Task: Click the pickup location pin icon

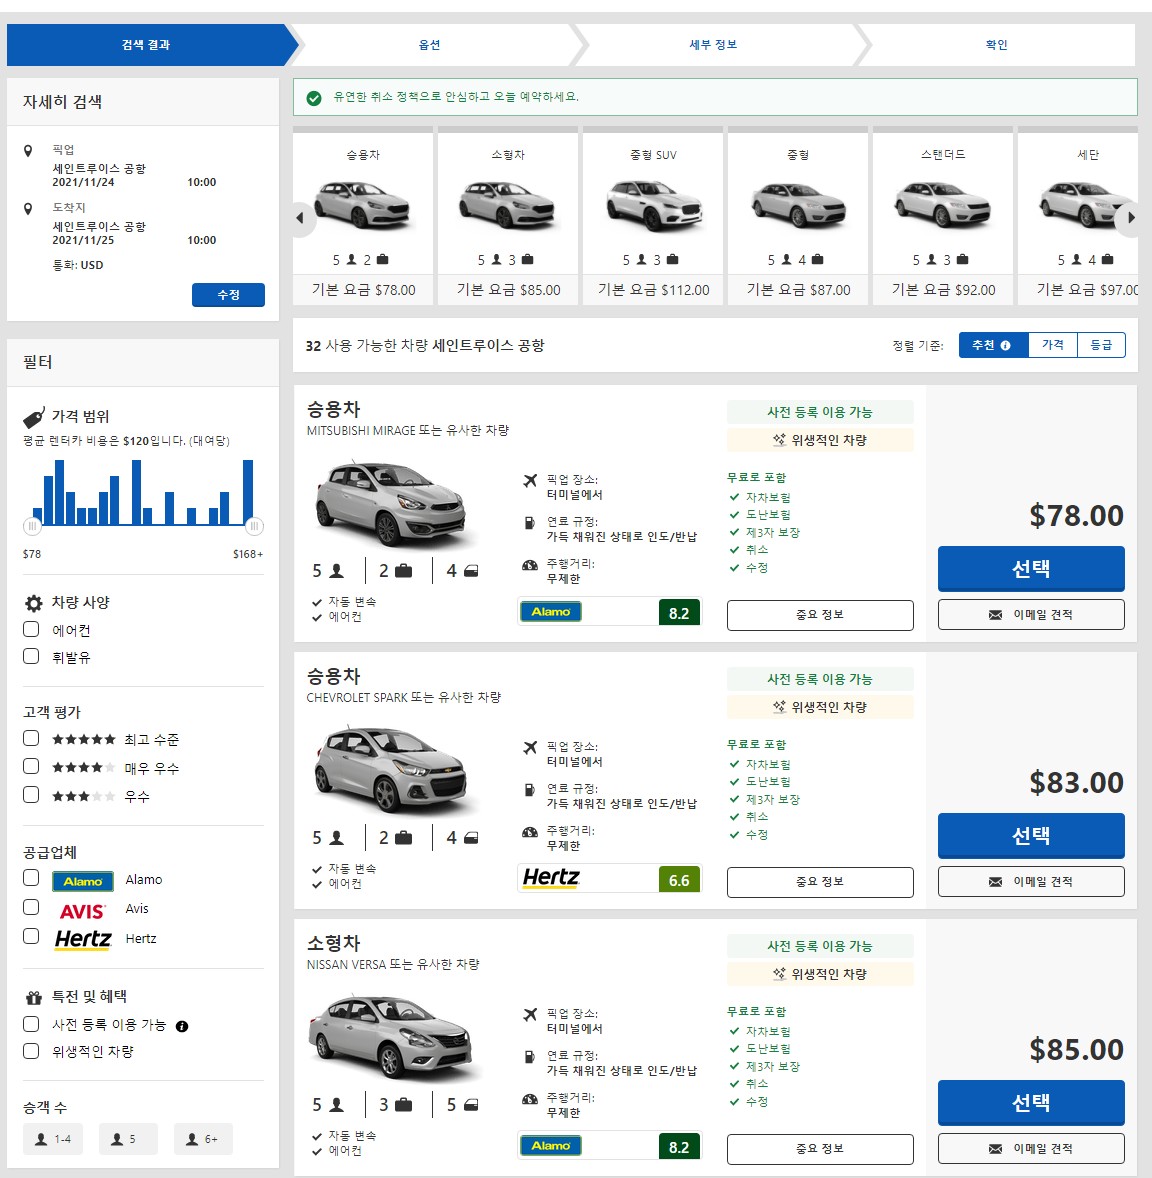Action: click(28, 151)
